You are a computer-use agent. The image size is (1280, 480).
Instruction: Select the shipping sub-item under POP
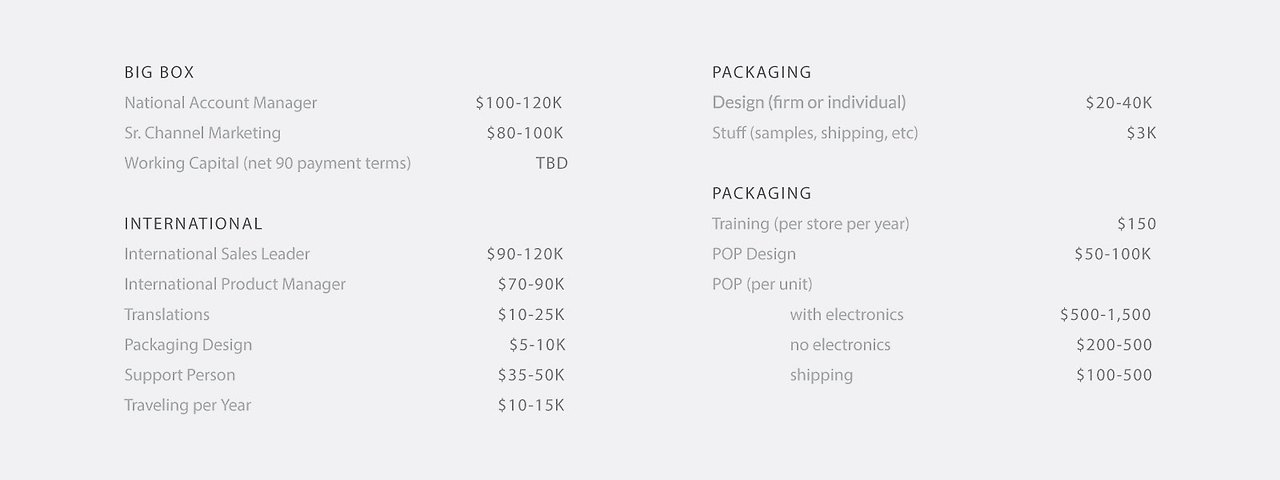click(821, 375)
